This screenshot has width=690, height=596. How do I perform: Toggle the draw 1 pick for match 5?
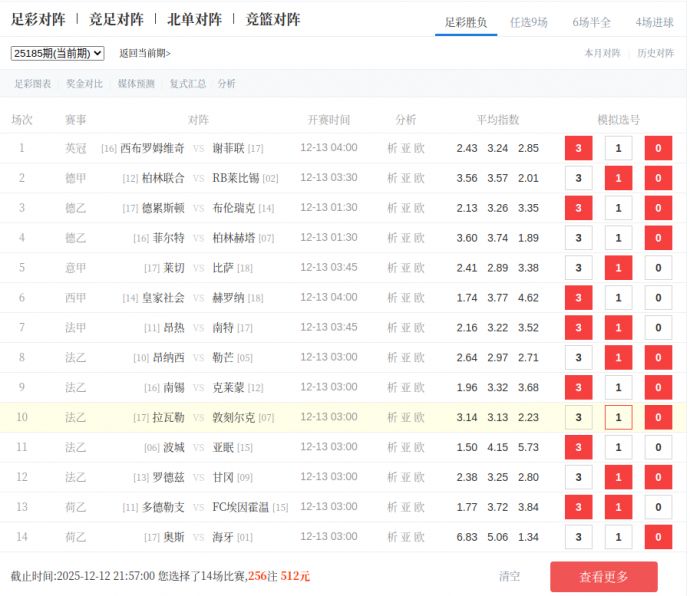coord(618,268)
